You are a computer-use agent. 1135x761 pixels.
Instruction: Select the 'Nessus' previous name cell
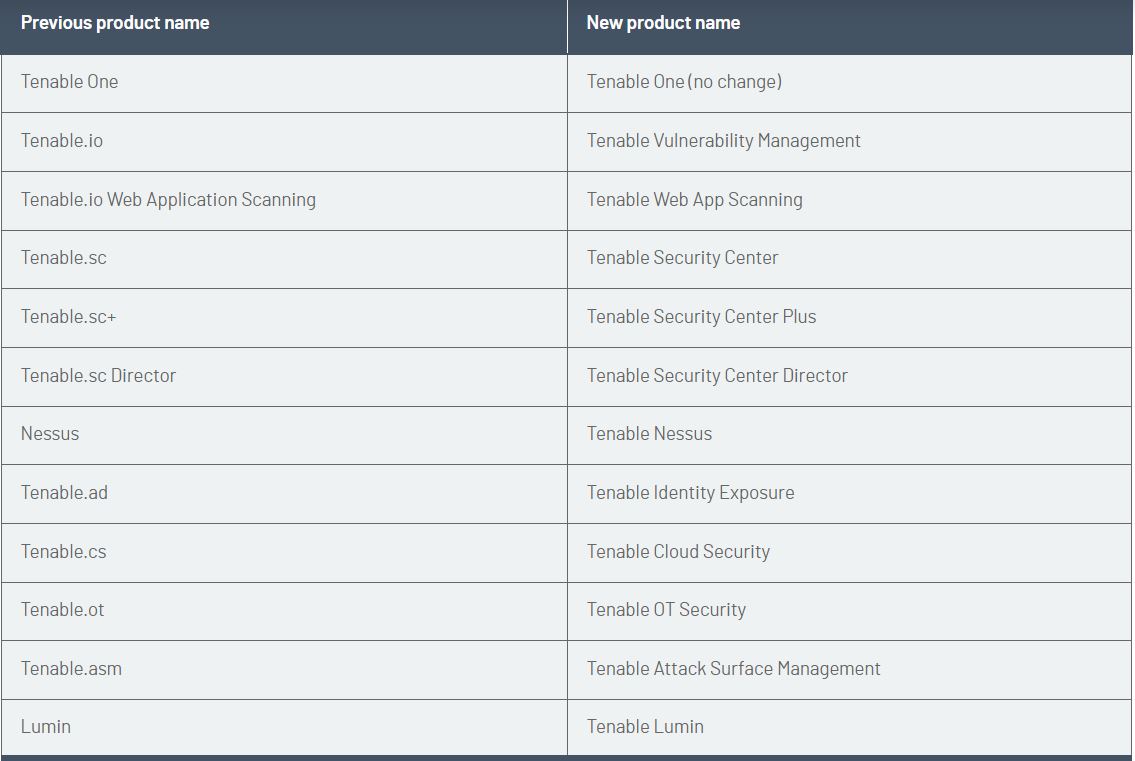click(284, 435)
